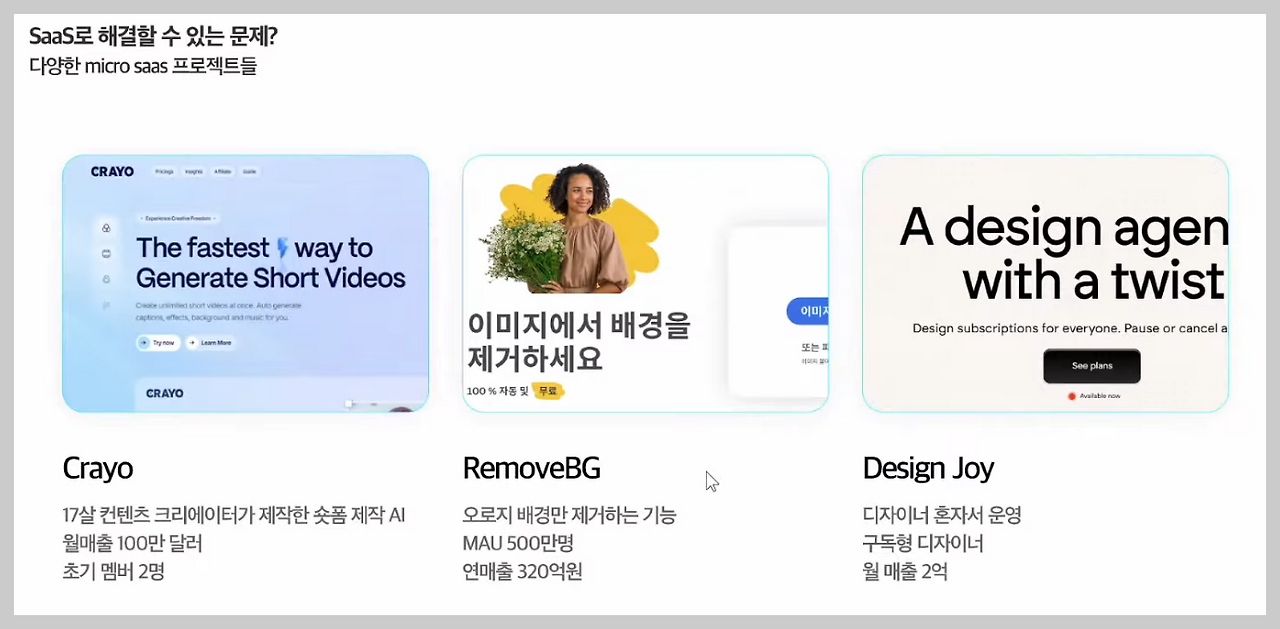The image size is (1280, 629).
Task: Click the '연매출 320억원' line
Action: [x=523, y=572]
